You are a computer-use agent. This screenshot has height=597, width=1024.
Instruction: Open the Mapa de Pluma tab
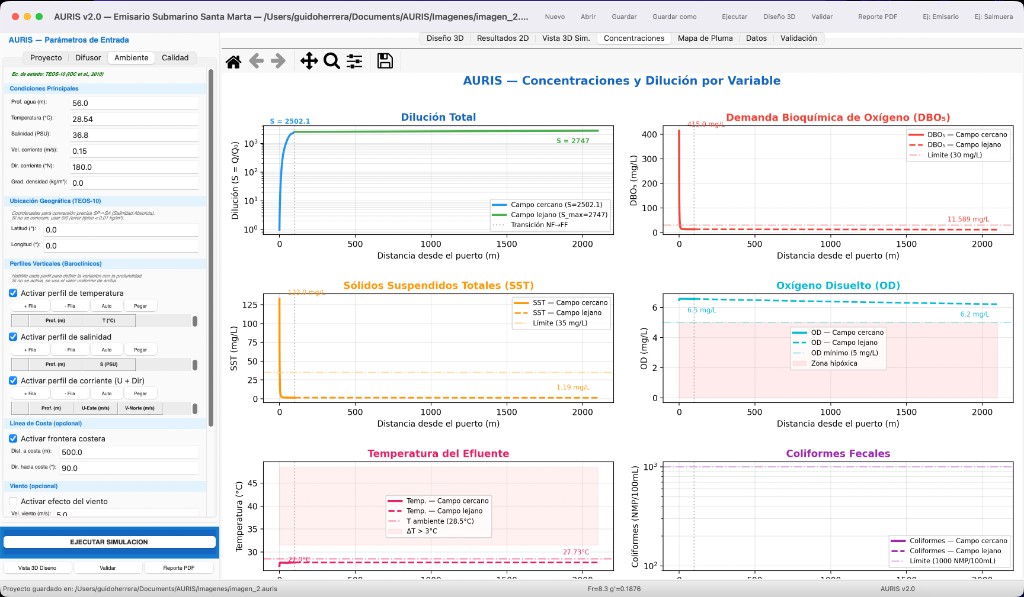point(705,39)
